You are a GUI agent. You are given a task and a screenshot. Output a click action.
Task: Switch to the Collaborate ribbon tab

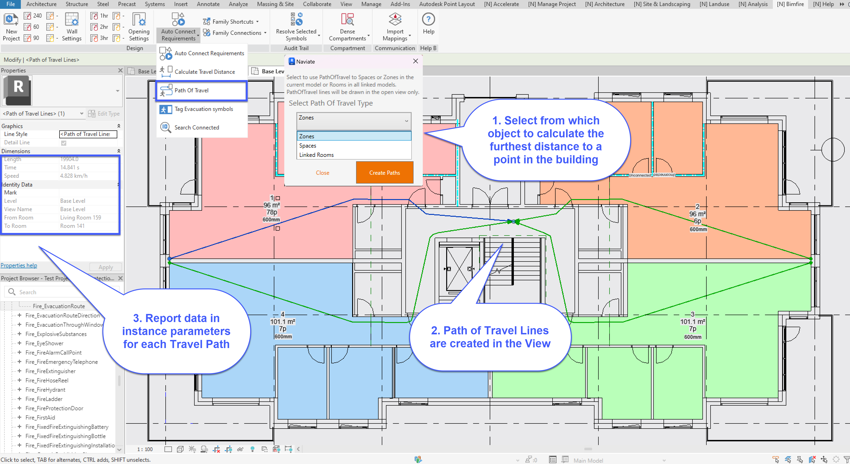[317, 4]
